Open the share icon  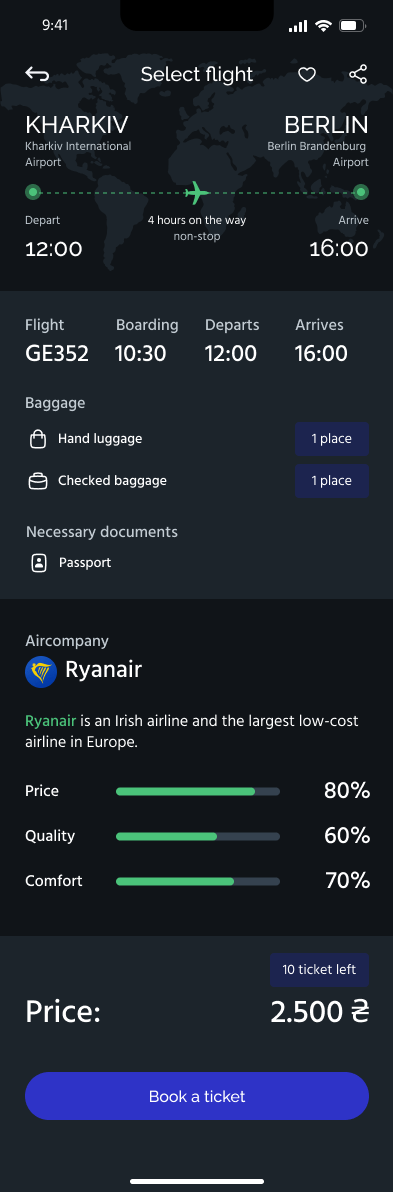click(x=358, y=74)
